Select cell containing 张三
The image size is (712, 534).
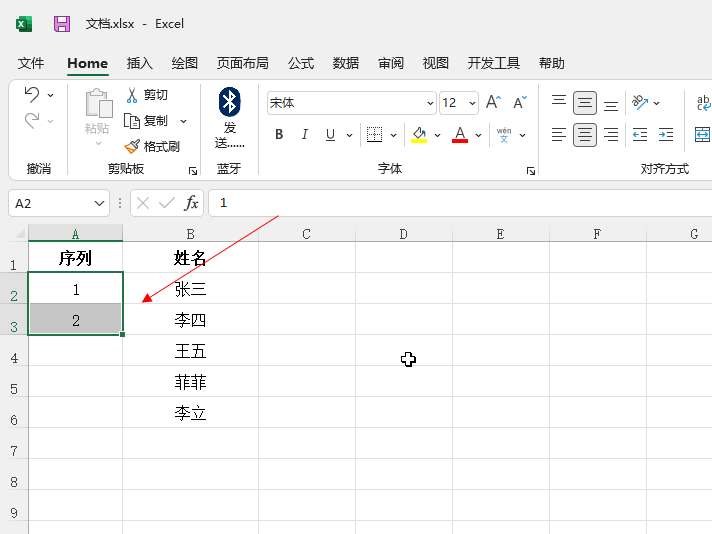tap(190, 288)
